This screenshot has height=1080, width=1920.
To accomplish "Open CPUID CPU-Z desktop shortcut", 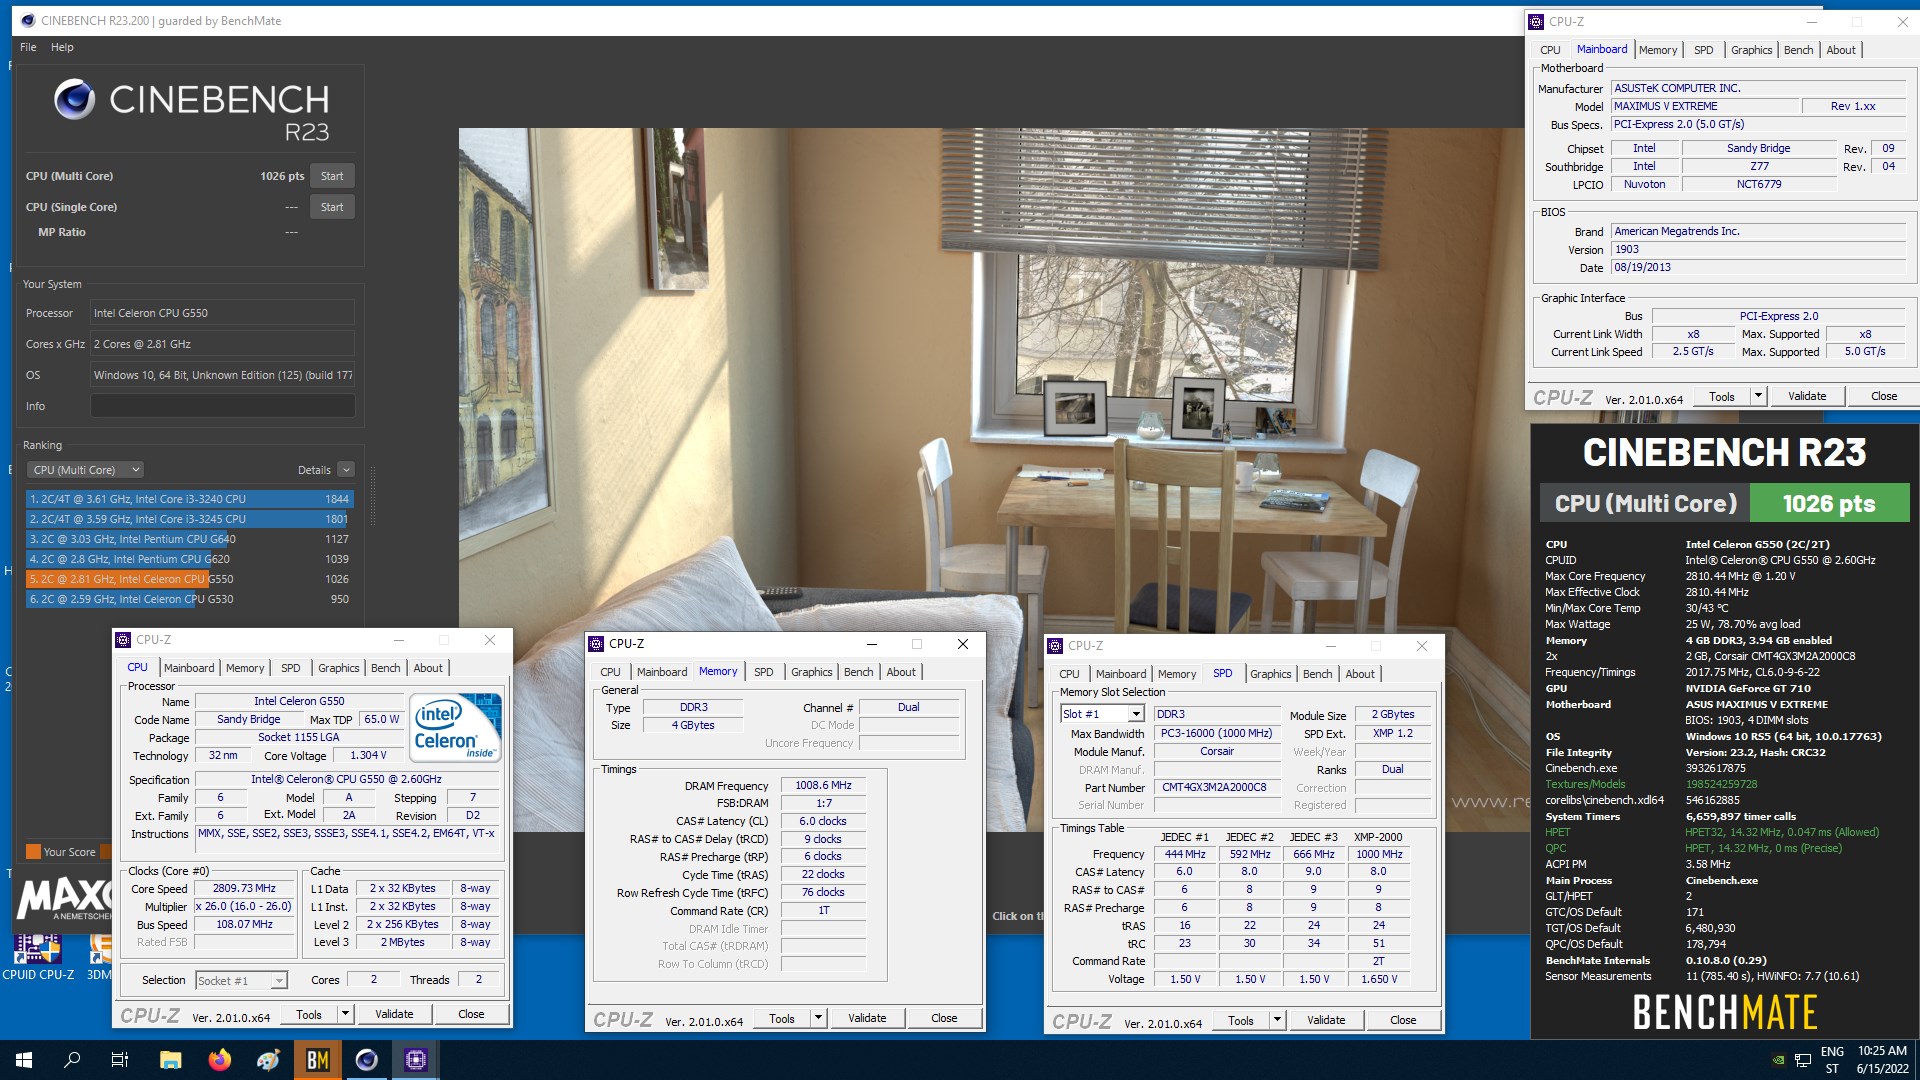I will point(38,957).
